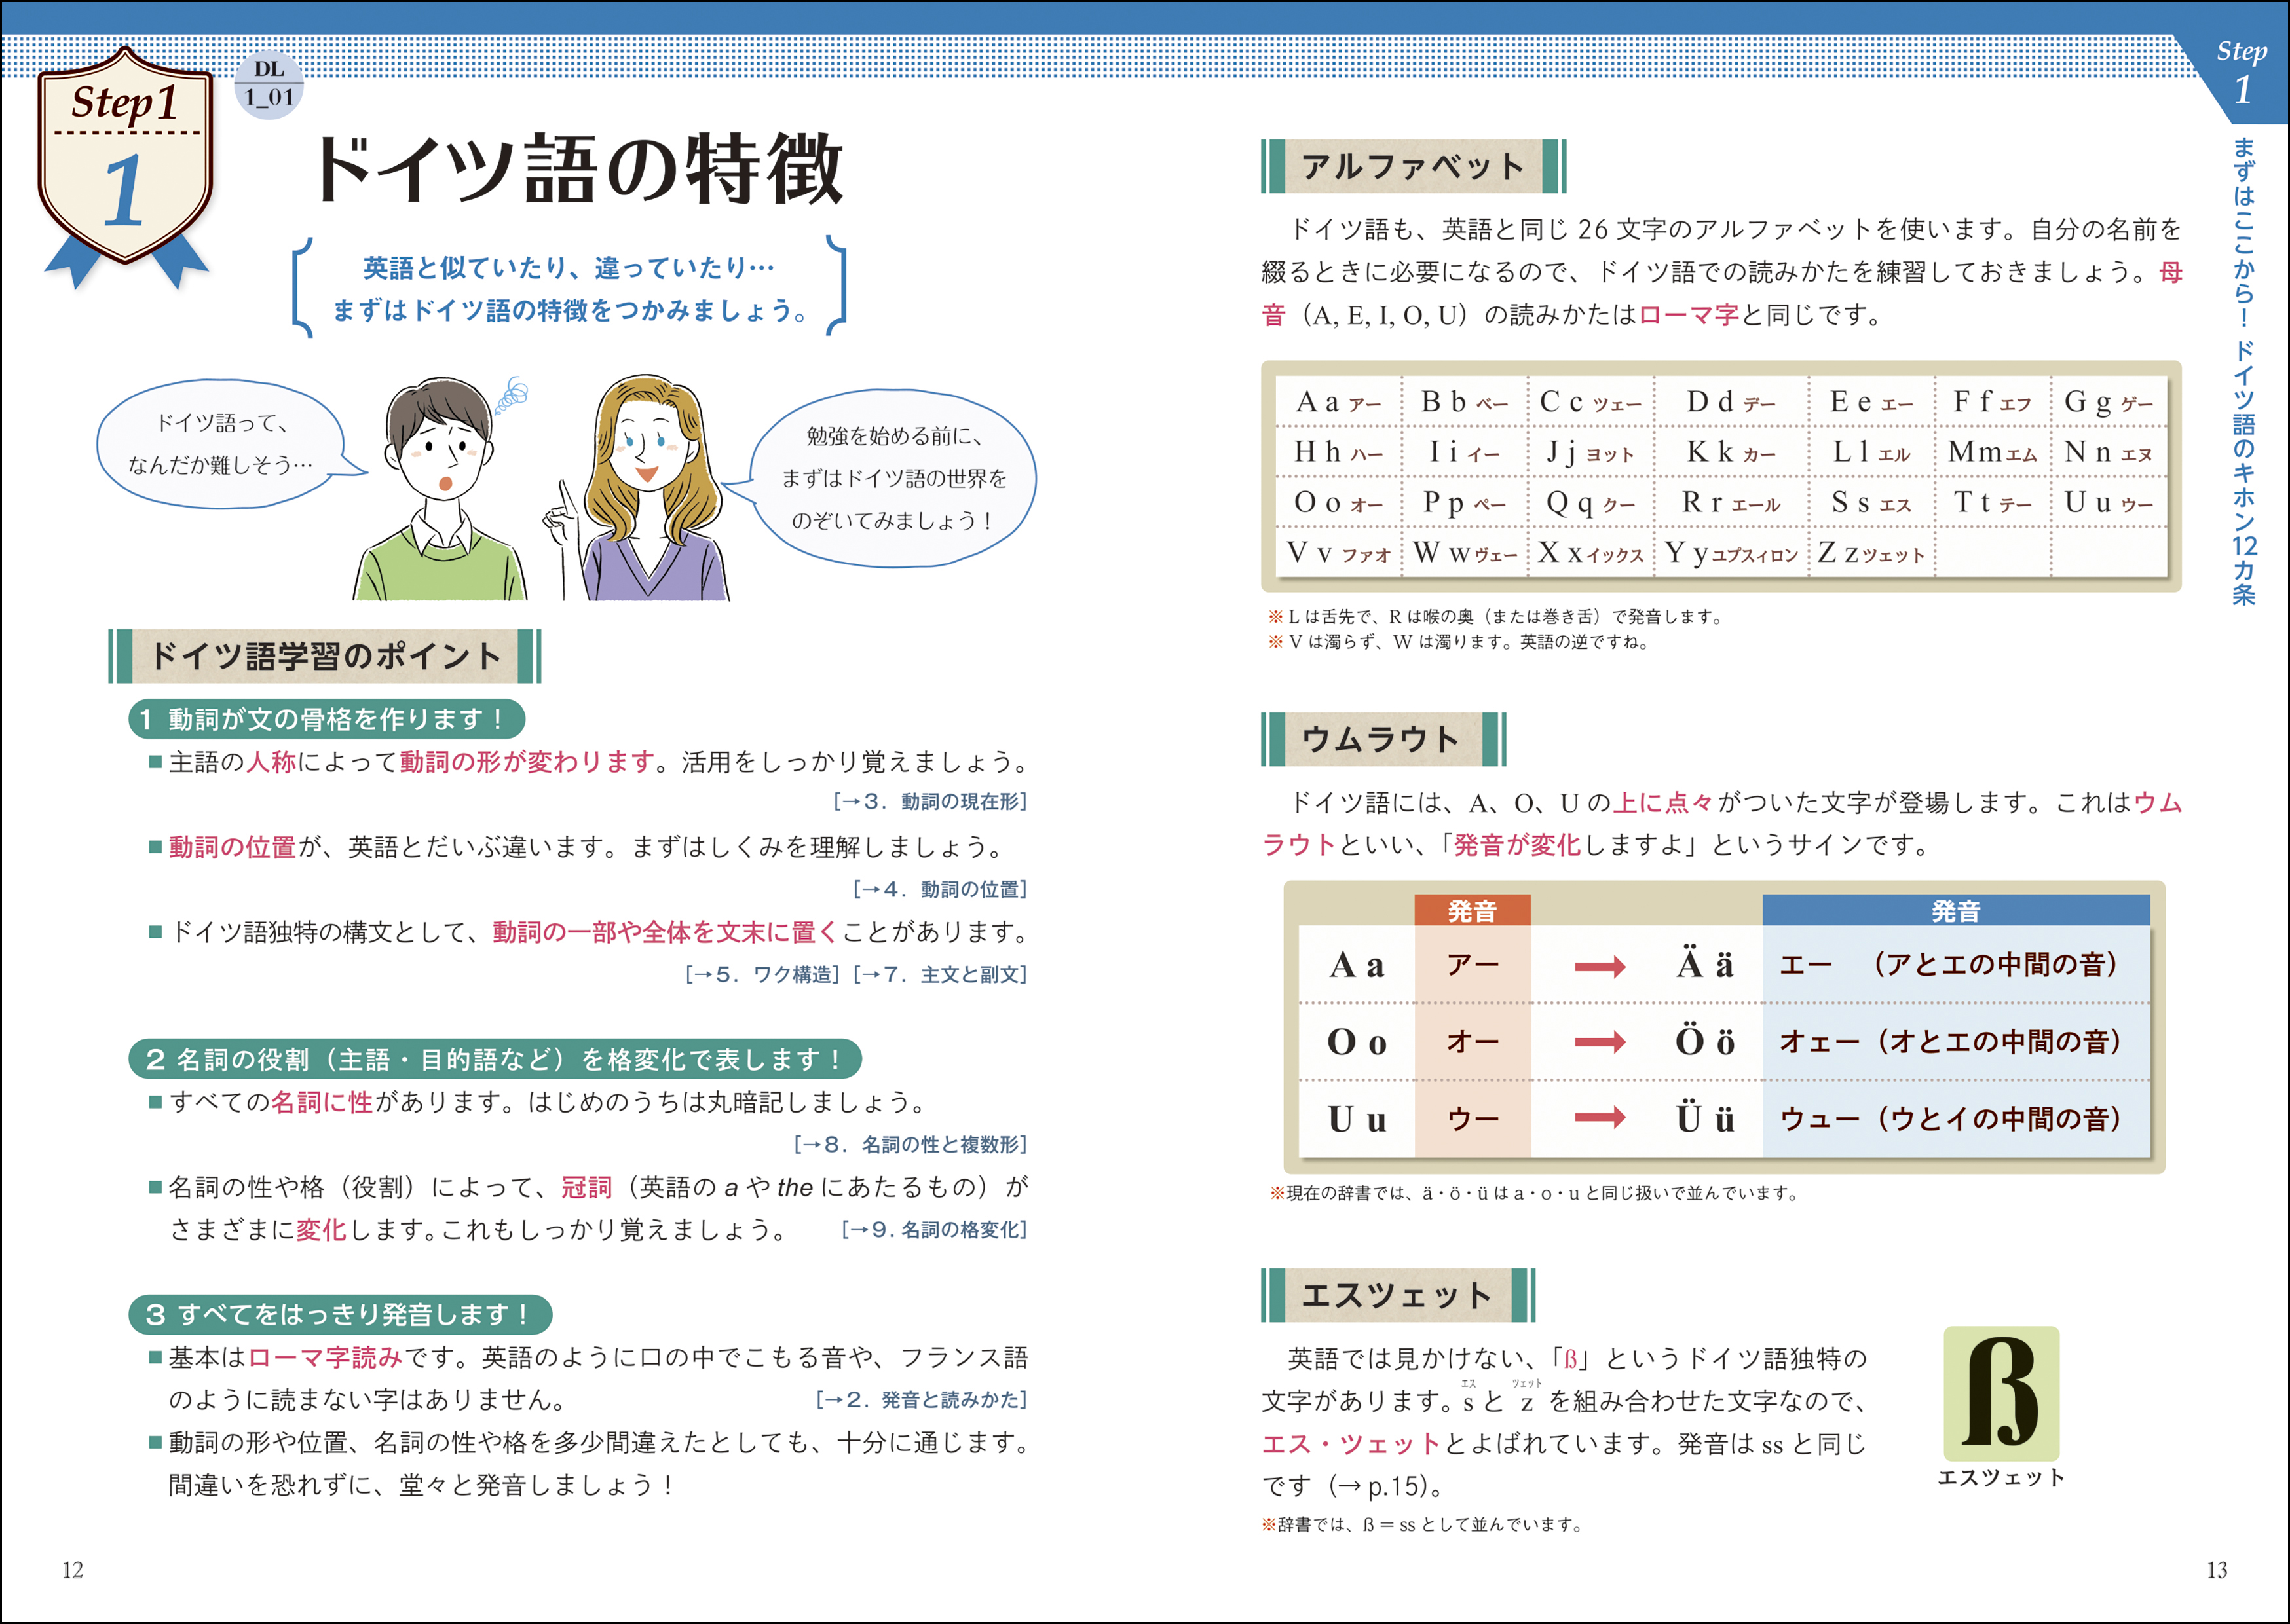
Task: Click the alphabet cell A a アー
Action: click(x=1338, y=402)
